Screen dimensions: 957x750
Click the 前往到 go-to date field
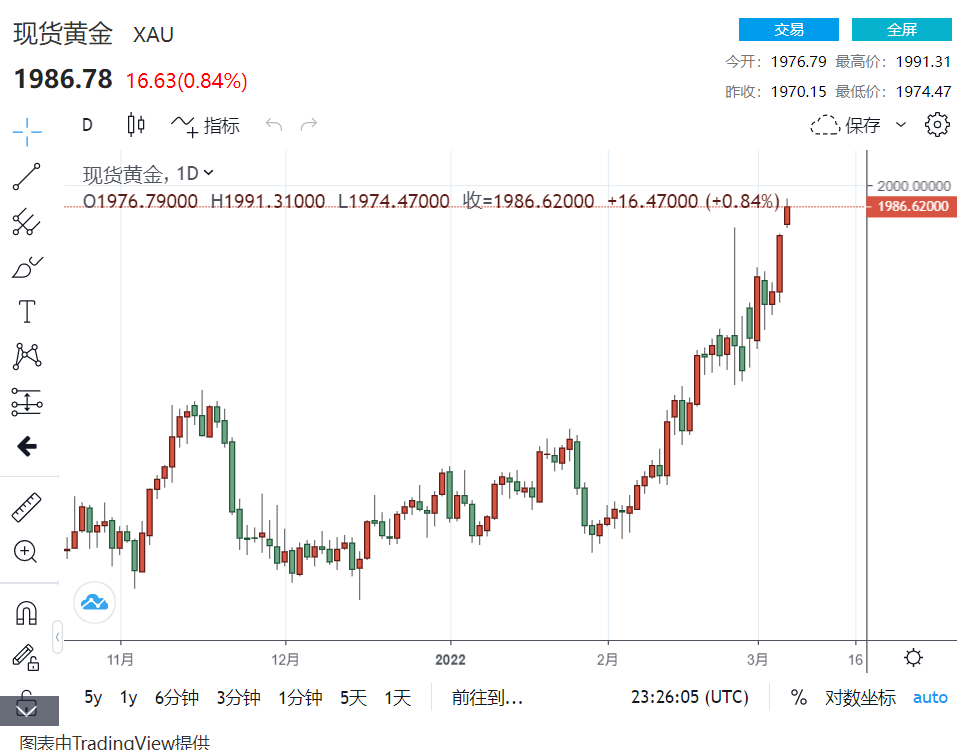[487, 698]
